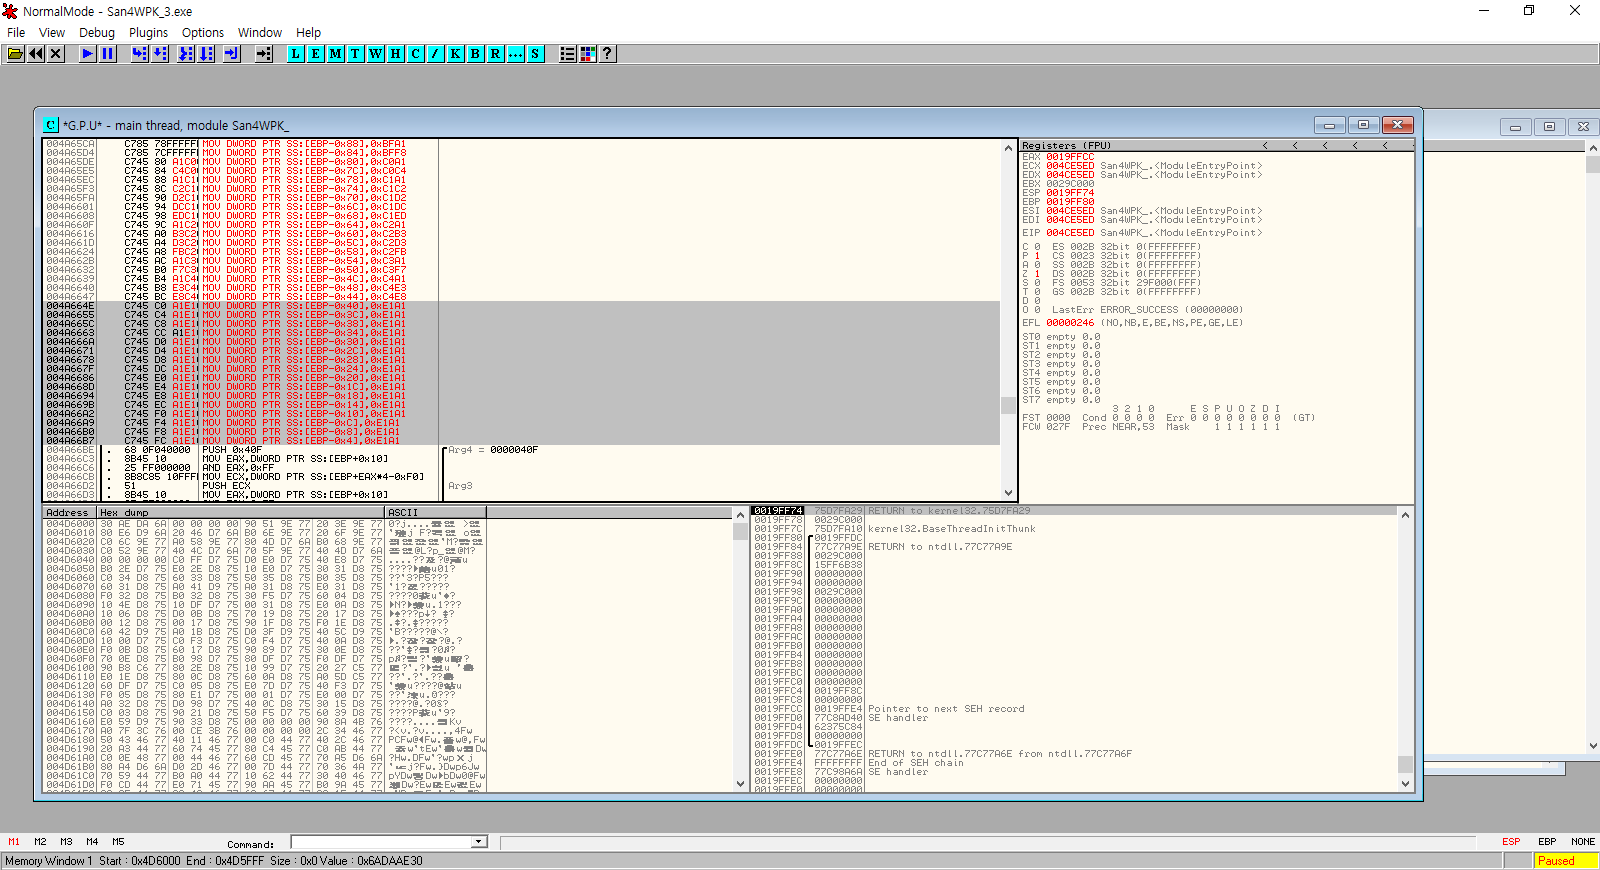Click the Go to address icon

(264, 54)
